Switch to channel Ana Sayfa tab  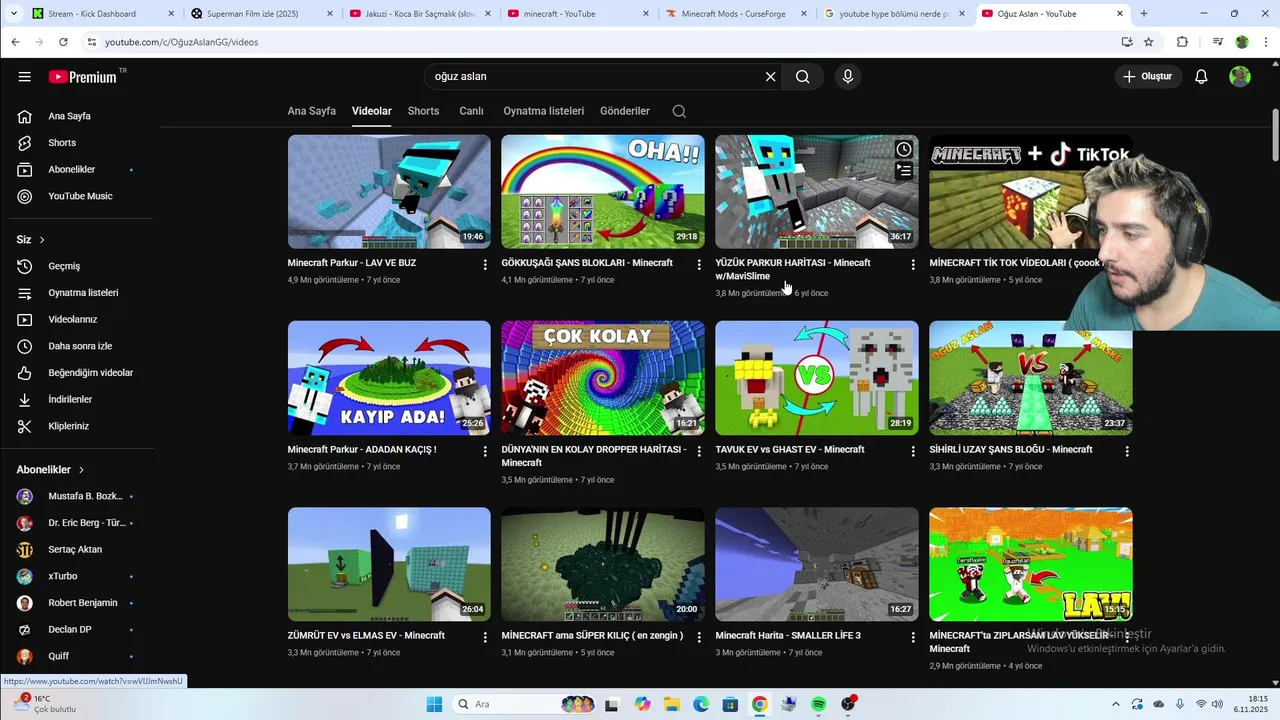pos(312,111)
